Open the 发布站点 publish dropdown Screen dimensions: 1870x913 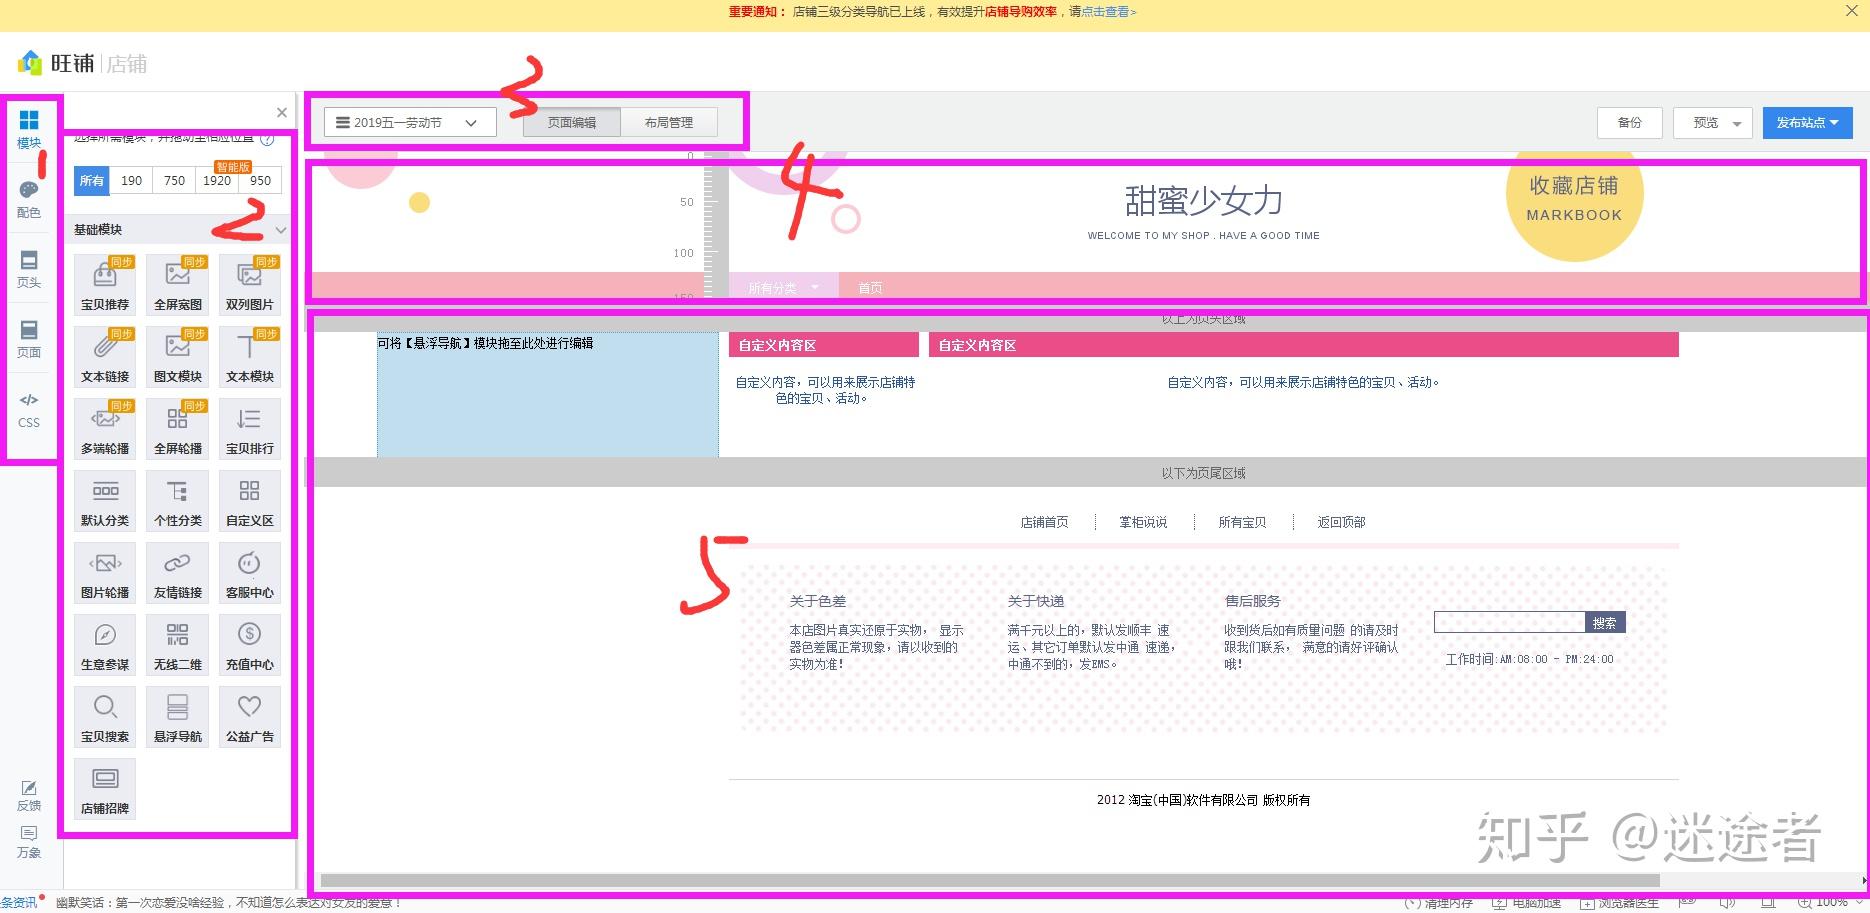point(1806,122)
